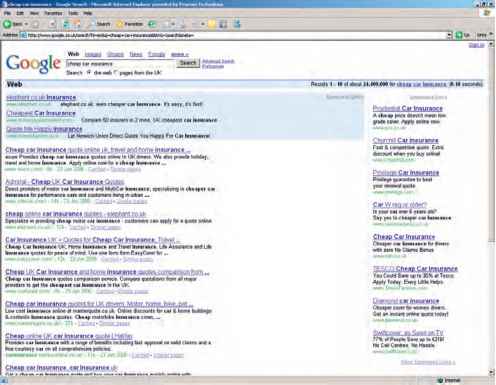
Task: Switch to the News search tab
Action: (x=136, y=54)
